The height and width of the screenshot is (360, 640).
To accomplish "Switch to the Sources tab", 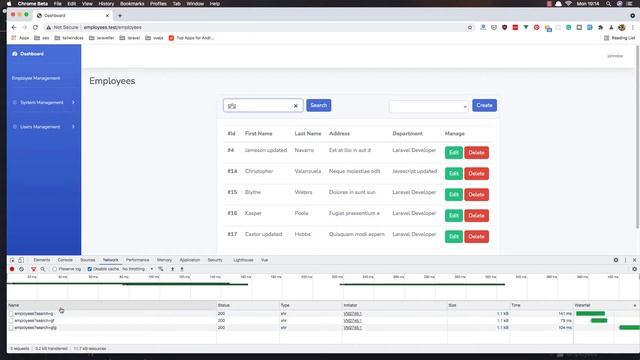I will (88, 260).
